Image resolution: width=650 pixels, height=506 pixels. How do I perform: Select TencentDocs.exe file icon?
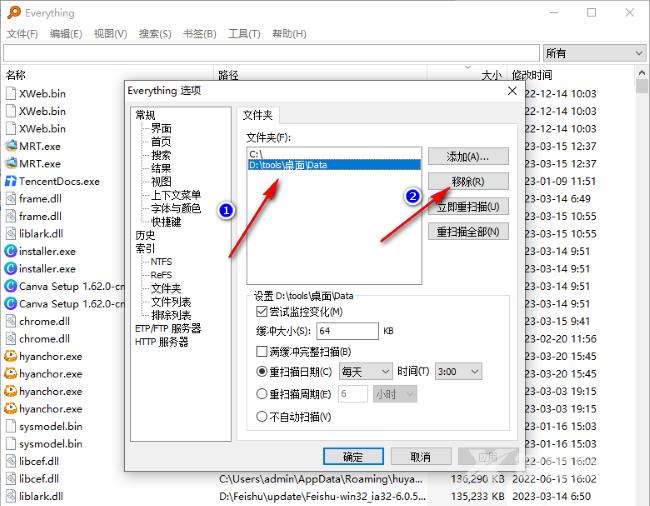(x=10, y=181)
